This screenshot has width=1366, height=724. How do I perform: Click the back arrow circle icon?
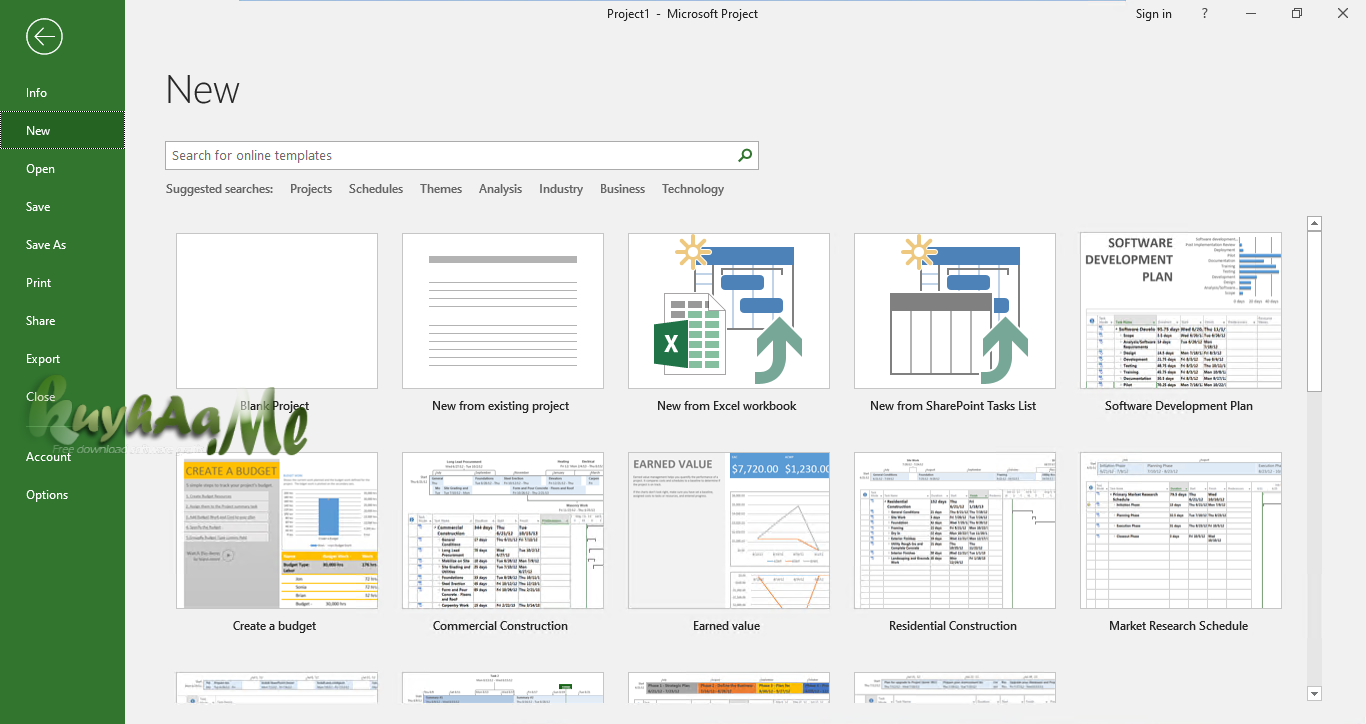44,37
